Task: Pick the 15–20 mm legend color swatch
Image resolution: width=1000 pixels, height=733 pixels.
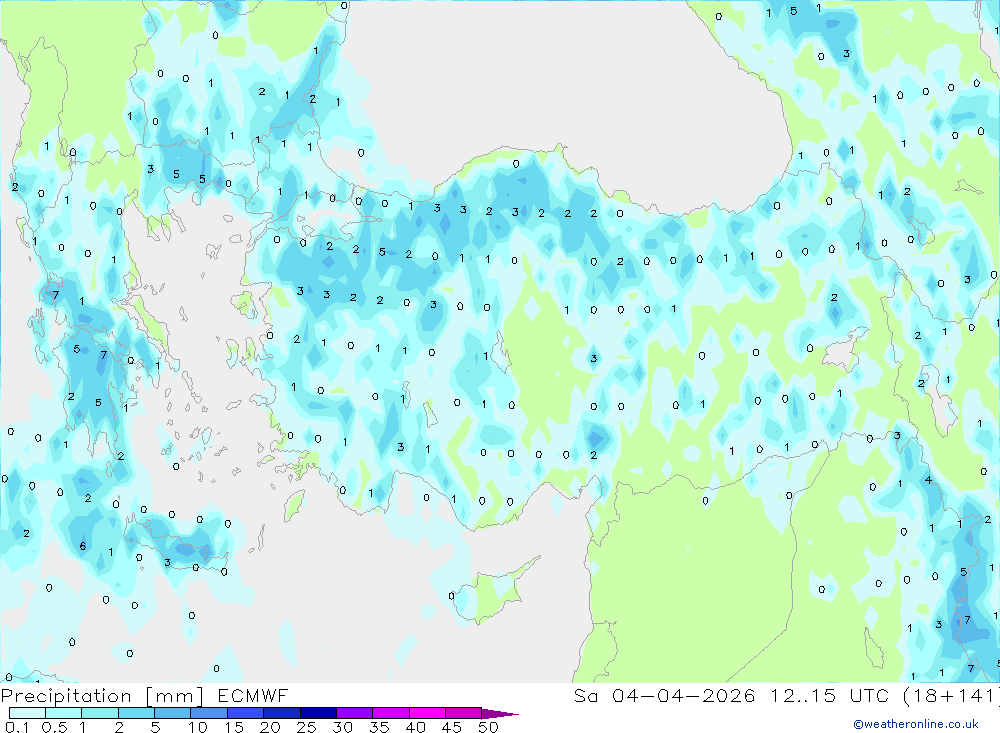Action: [246, 713]
